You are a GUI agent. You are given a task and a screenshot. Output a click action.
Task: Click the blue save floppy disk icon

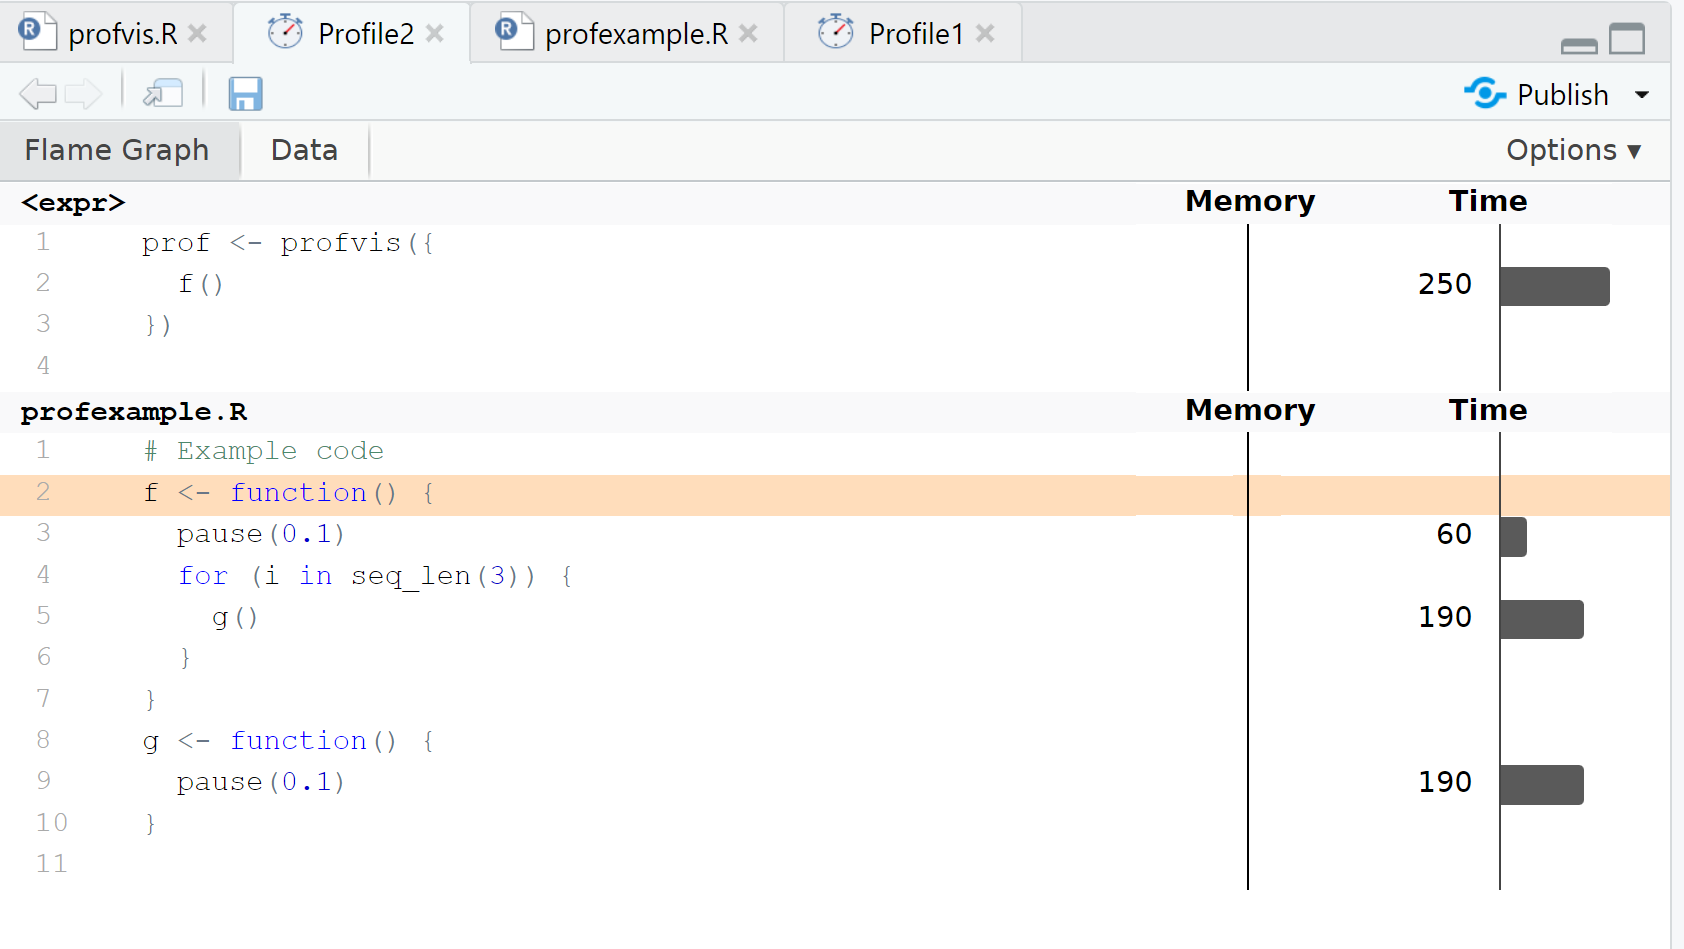click(245, 94)
